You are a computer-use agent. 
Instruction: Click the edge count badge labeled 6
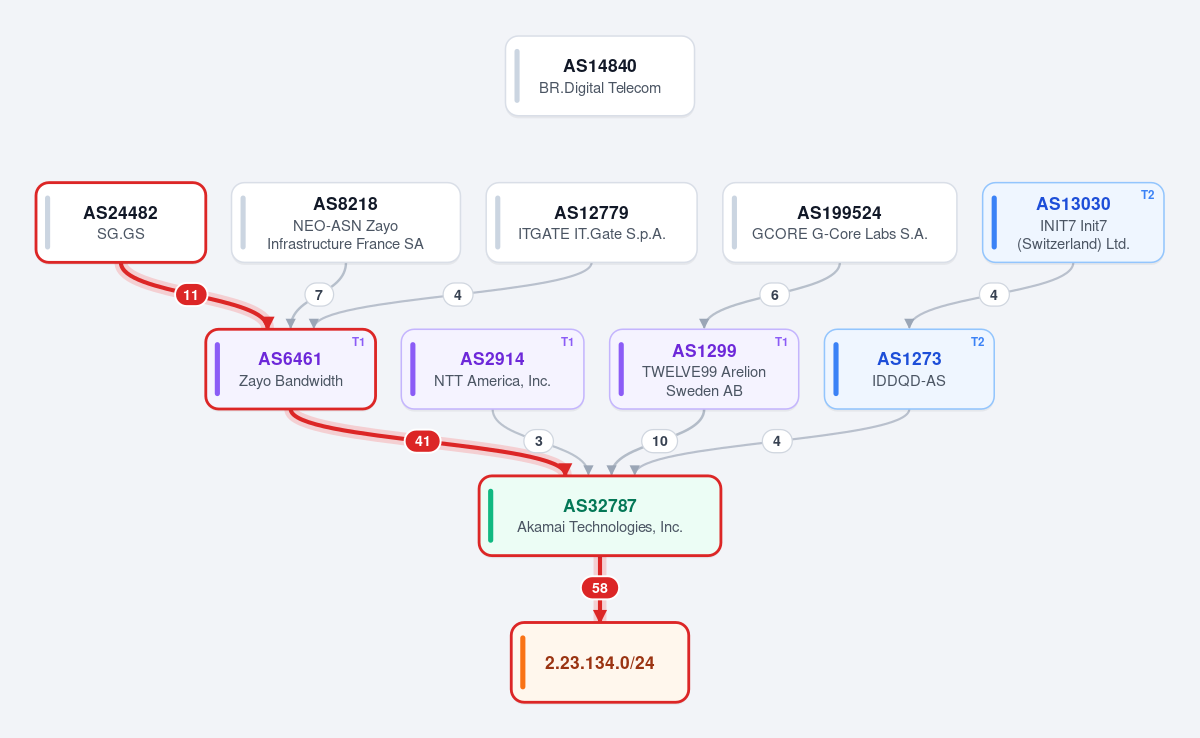click(x=774, y=295)
